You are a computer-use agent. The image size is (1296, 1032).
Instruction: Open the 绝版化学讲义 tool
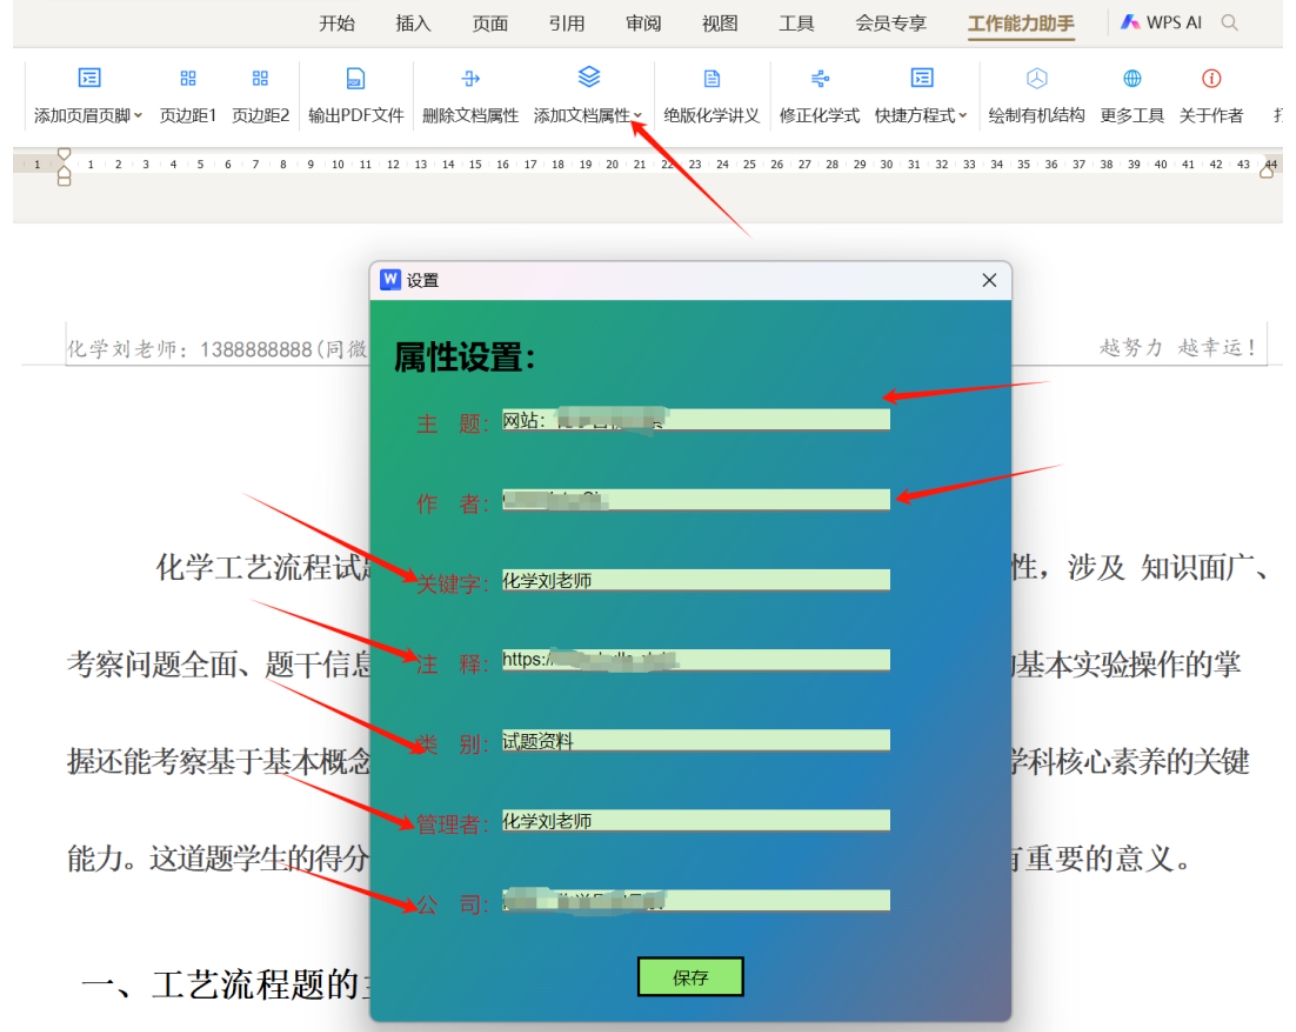point(711,78)
